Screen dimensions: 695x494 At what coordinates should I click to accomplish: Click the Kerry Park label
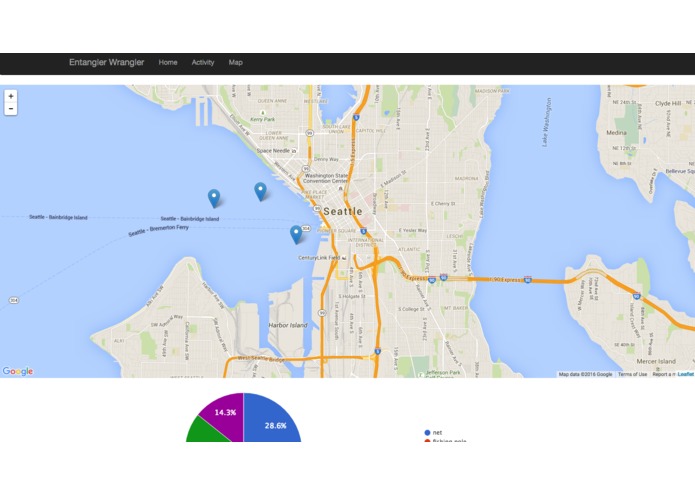coord(262,119)
